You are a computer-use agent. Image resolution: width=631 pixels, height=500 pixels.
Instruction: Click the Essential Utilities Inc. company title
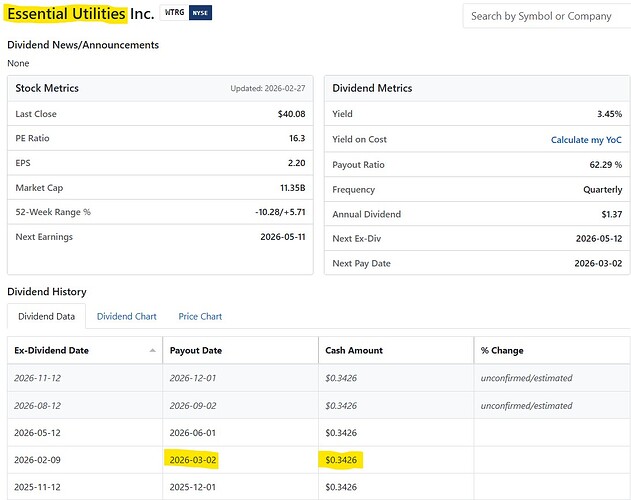point(80,14)
